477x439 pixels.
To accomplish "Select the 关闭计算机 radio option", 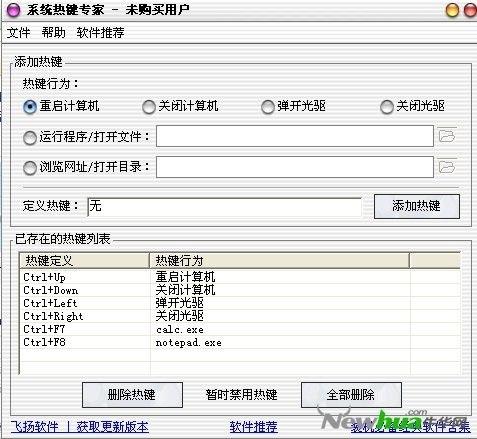I will point(149,107).
